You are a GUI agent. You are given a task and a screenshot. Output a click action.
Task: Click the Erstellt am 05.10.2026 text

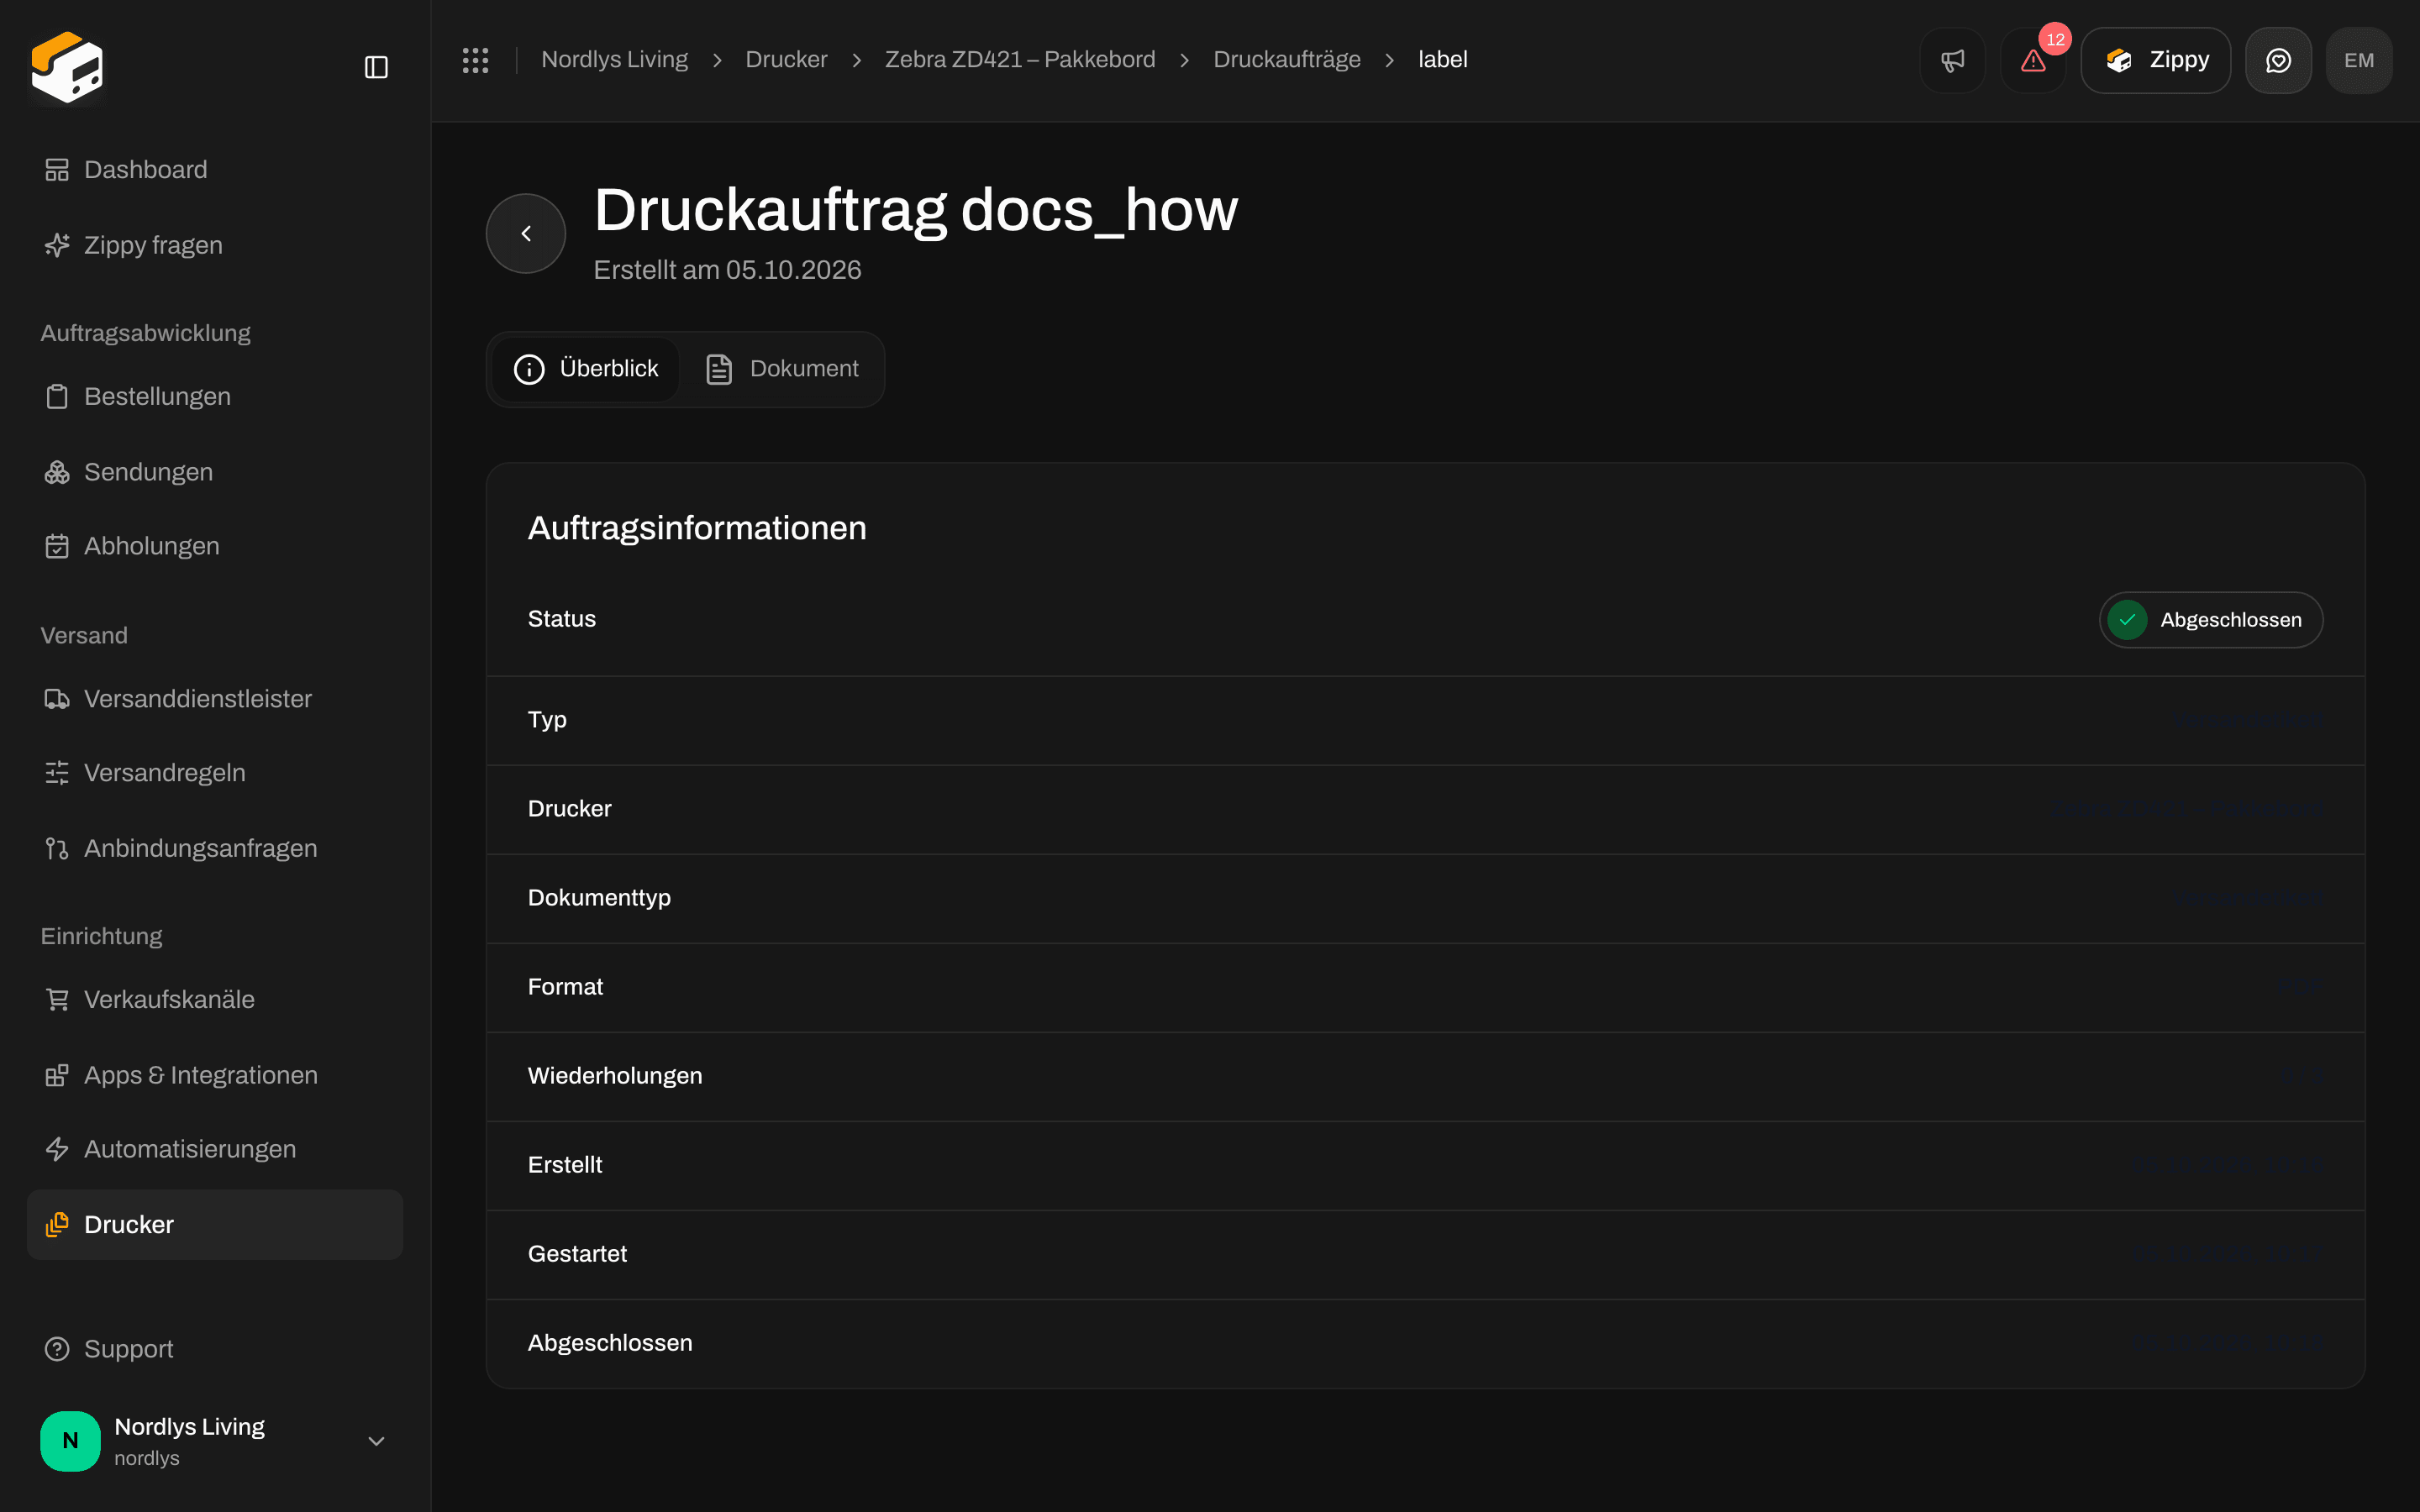[727, 270]
